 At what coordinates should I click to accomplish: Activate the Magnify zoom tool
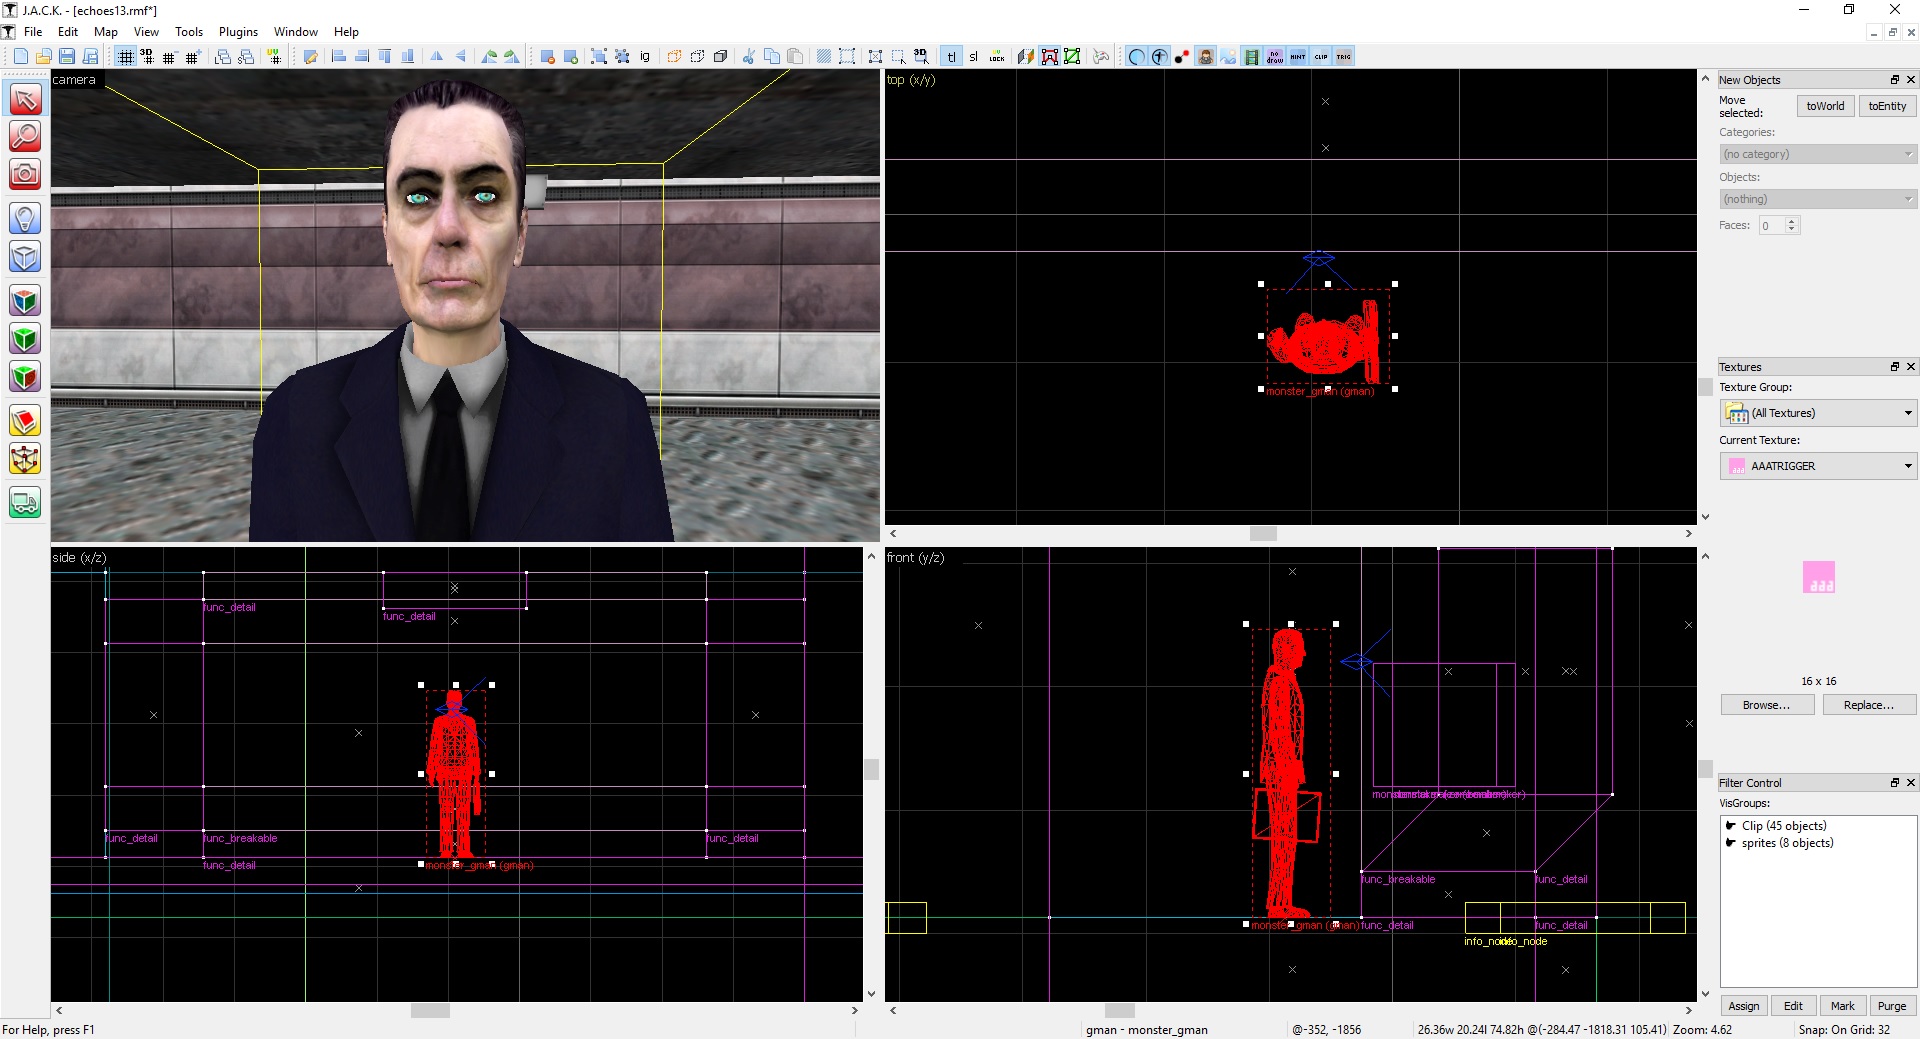pos(25,136)
